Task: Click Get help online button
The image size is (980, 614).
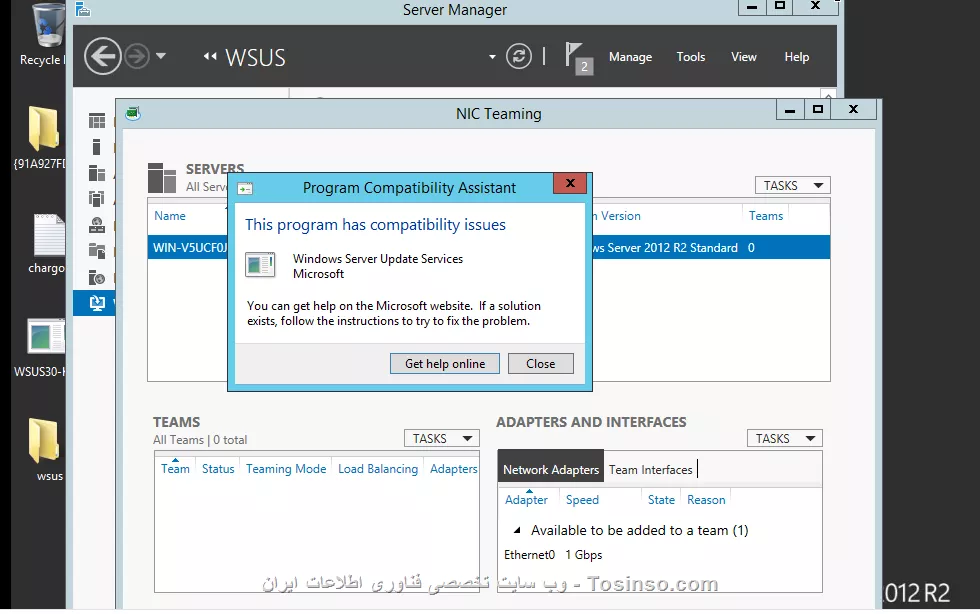Action: (x=444, y=364)
